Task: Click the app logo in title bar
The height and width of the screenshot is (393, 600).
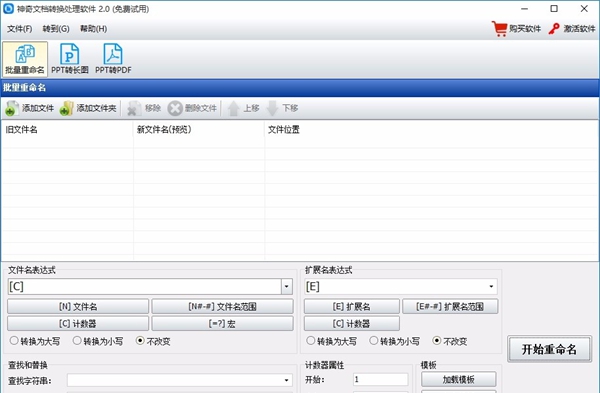Action: pyautogui.click(x=8, y=8)
